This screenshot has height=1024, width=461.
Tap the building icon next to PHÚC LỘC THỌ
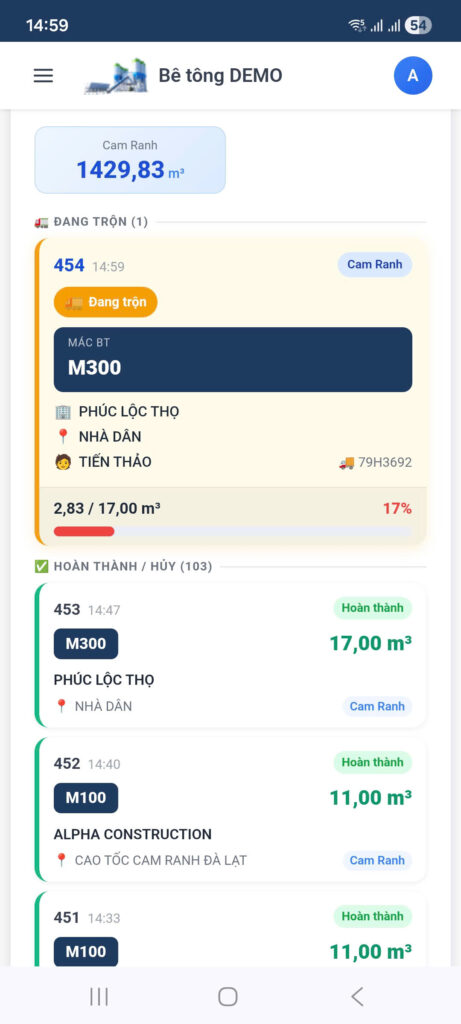(x=62, y=412)
